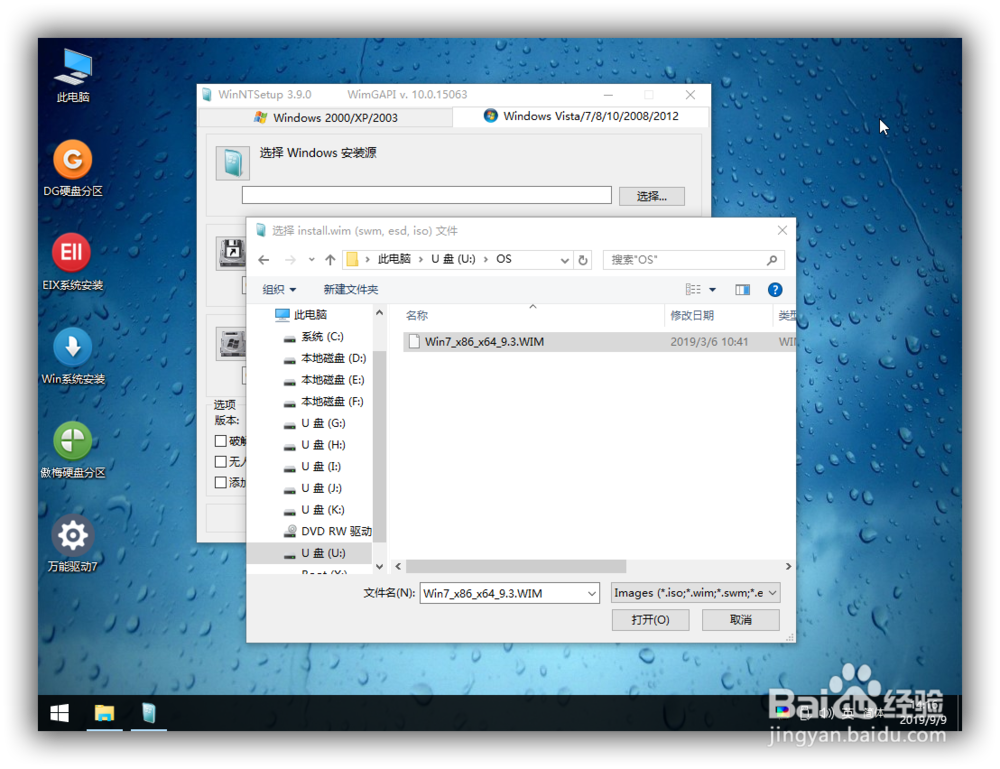Select file Win7_x86_x64_9.3.WIM in list

click(x=599, y=342)
